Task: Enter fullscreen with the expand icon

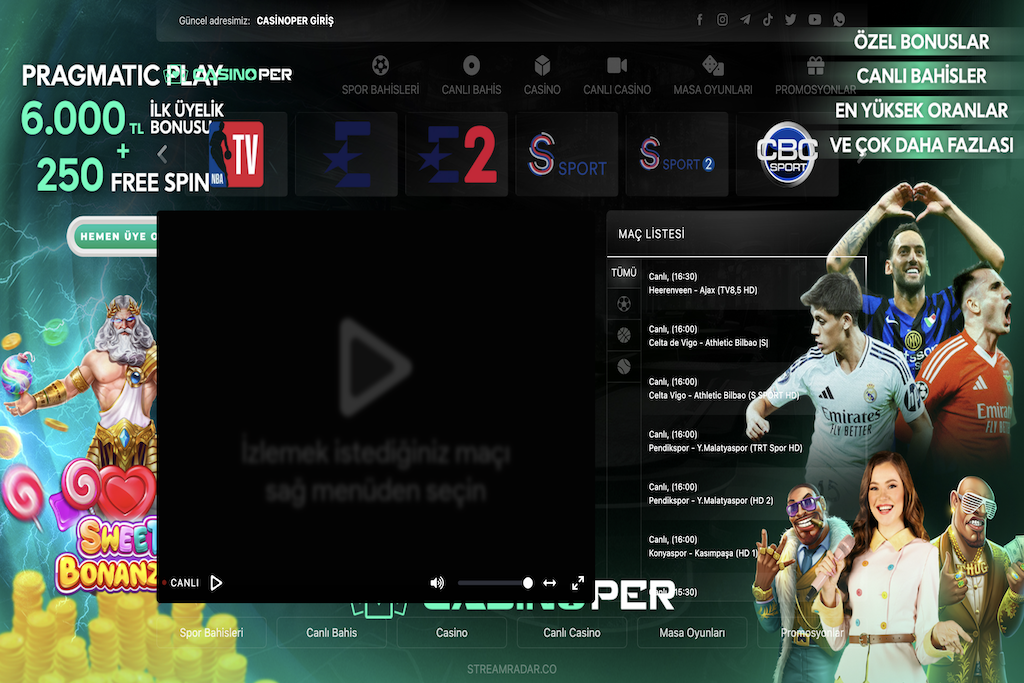Action: (x=578, y=582)
